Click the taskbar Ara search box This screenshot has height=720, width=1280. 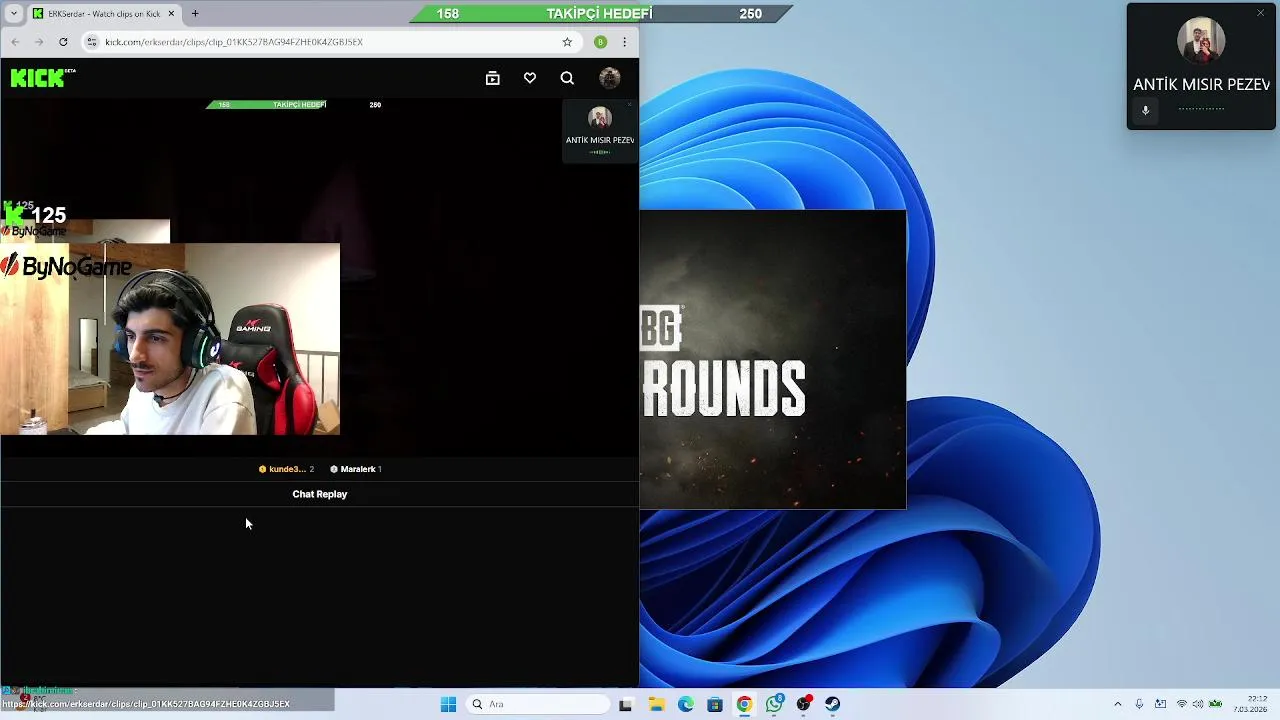539,704
